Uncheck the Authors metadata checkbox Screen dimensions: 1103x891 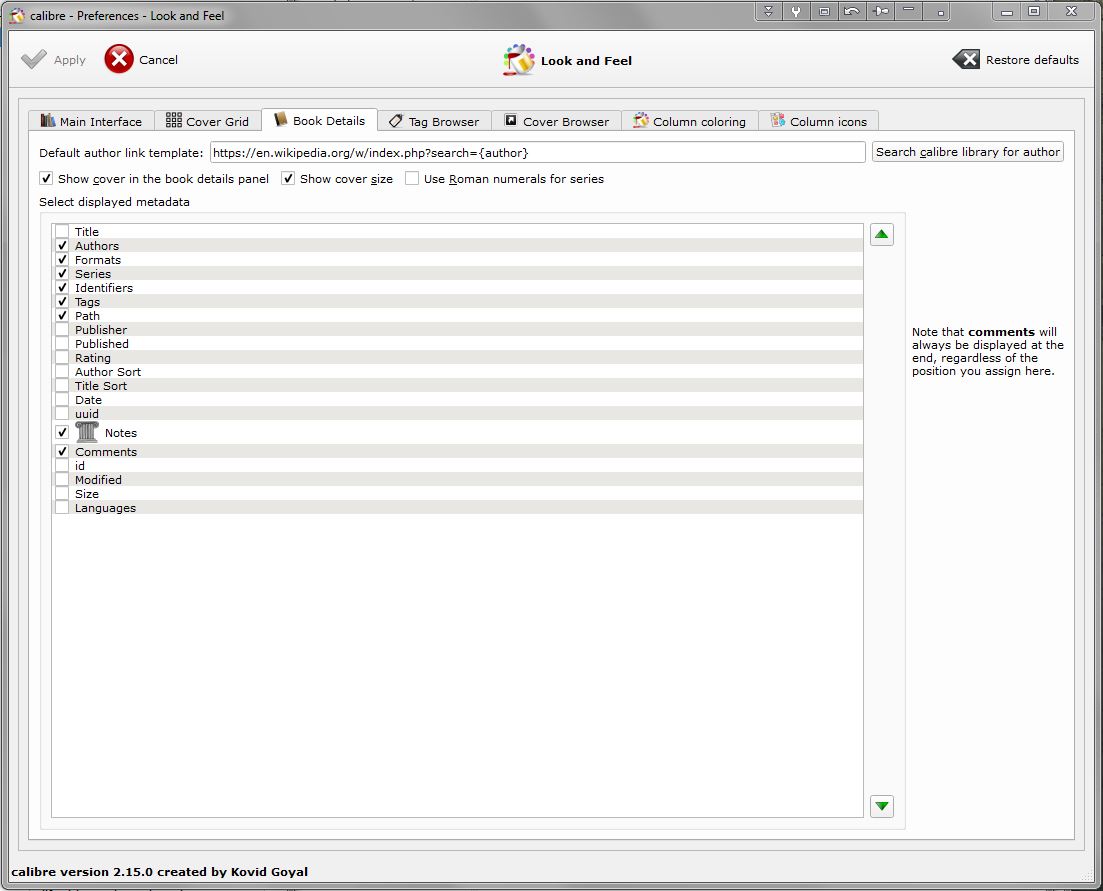coord(63,245)
